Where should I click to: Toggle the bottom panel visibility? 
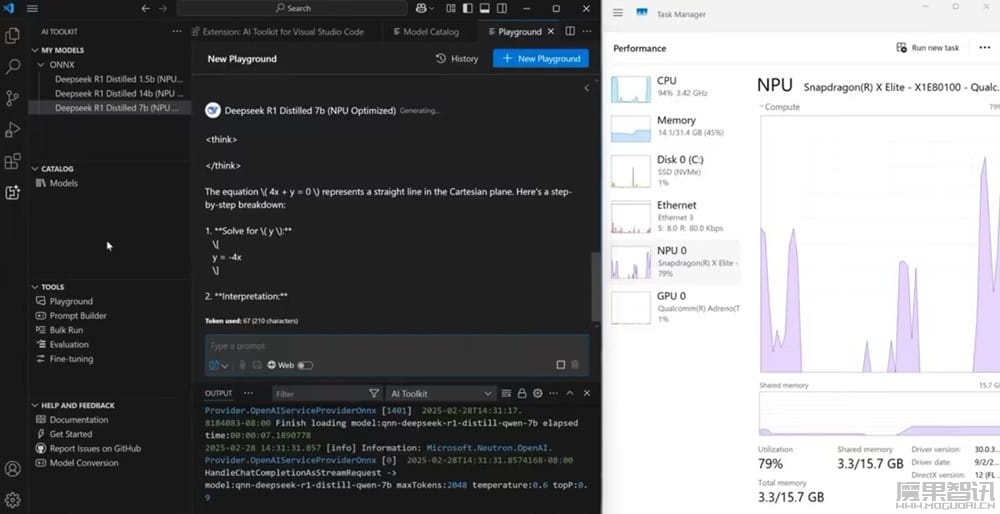tap(485, 8)
